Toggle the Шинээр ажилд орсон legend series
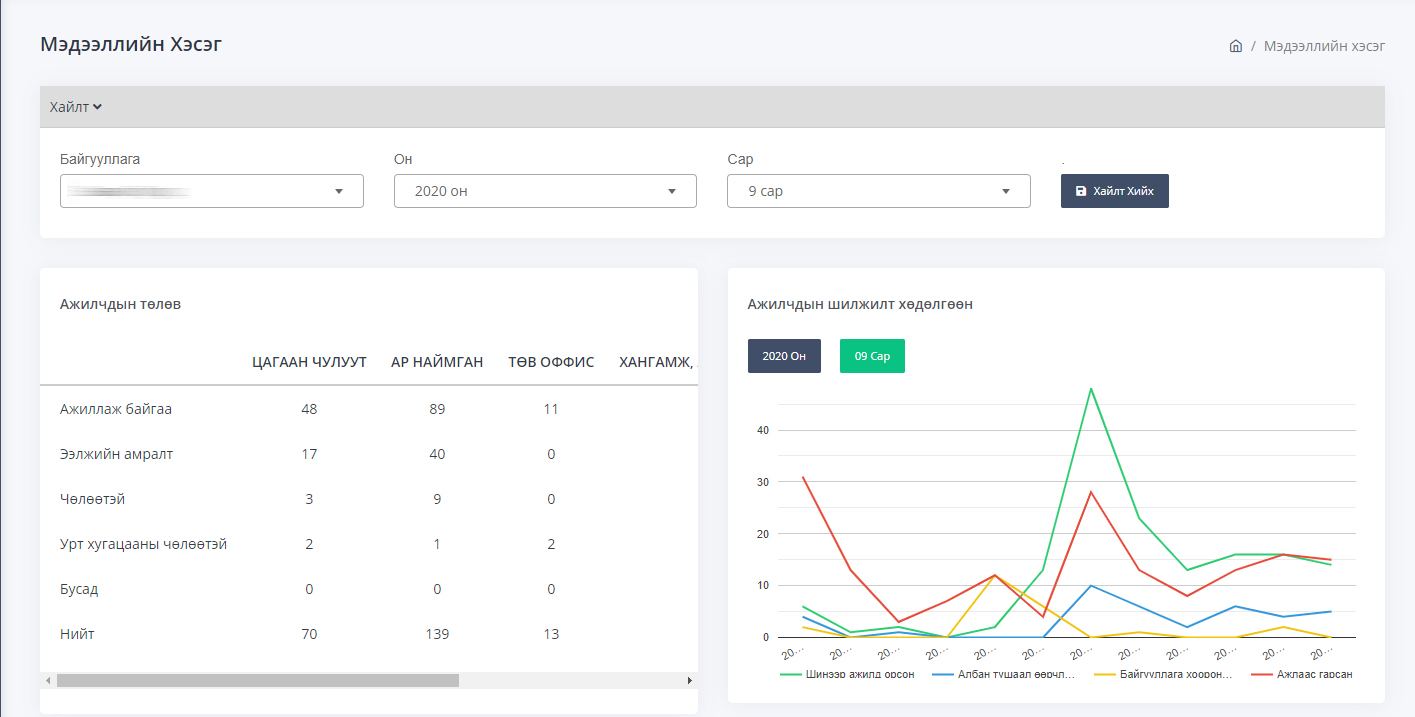The width and height of the screenshot is (1415, 717). click(x=848, y=674)
